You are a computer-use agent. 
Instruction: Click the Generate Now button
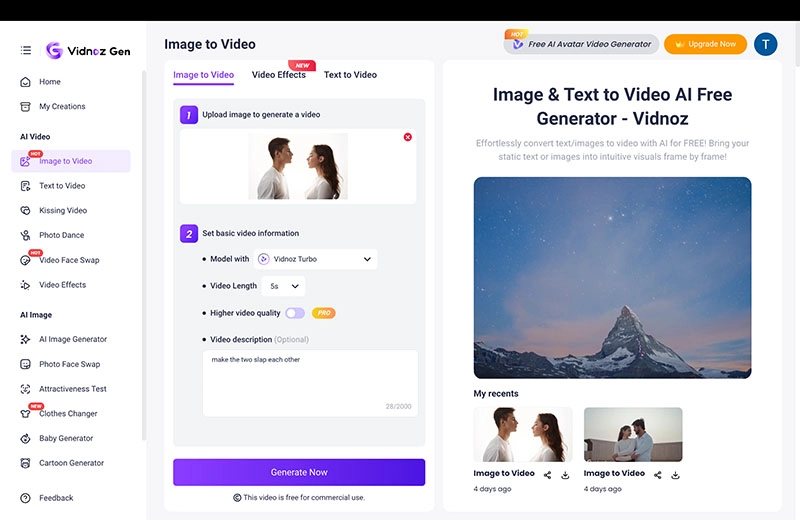299,473
